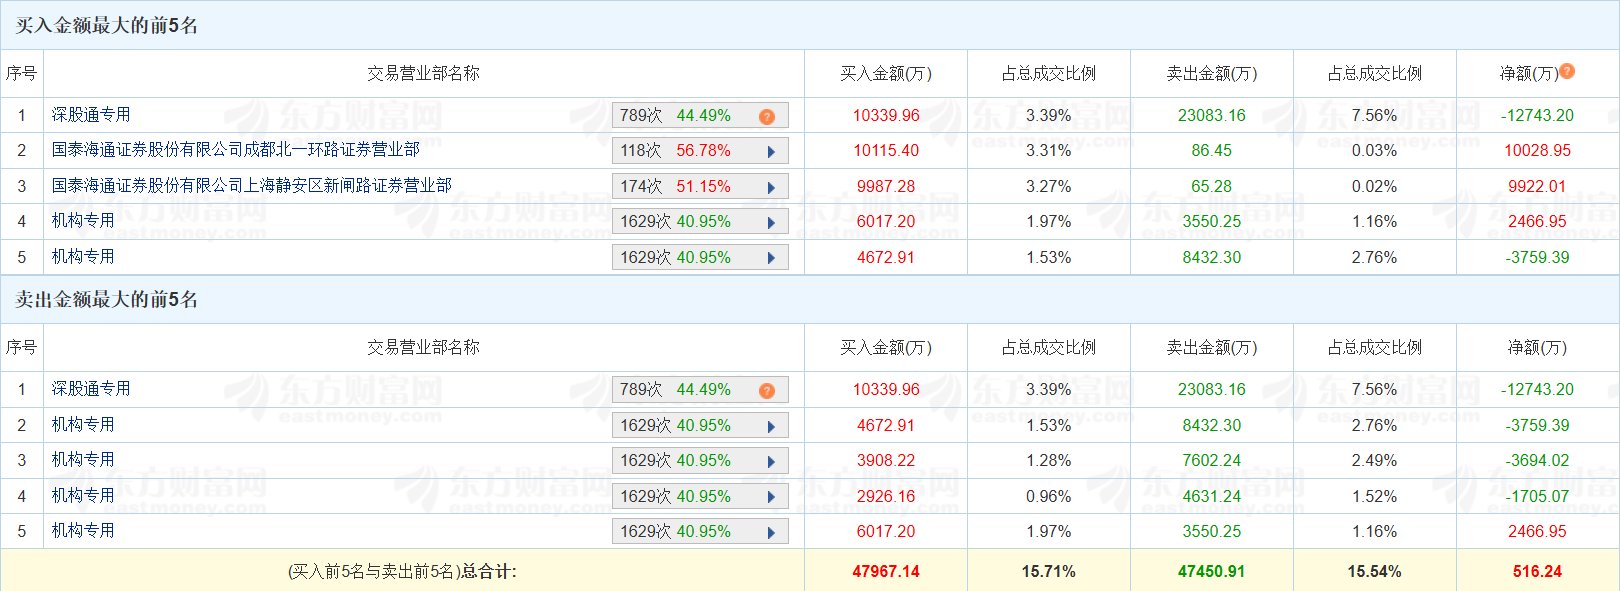Click the blue arrow in buy-table row 5 机构专用

[x=771, y=258]
